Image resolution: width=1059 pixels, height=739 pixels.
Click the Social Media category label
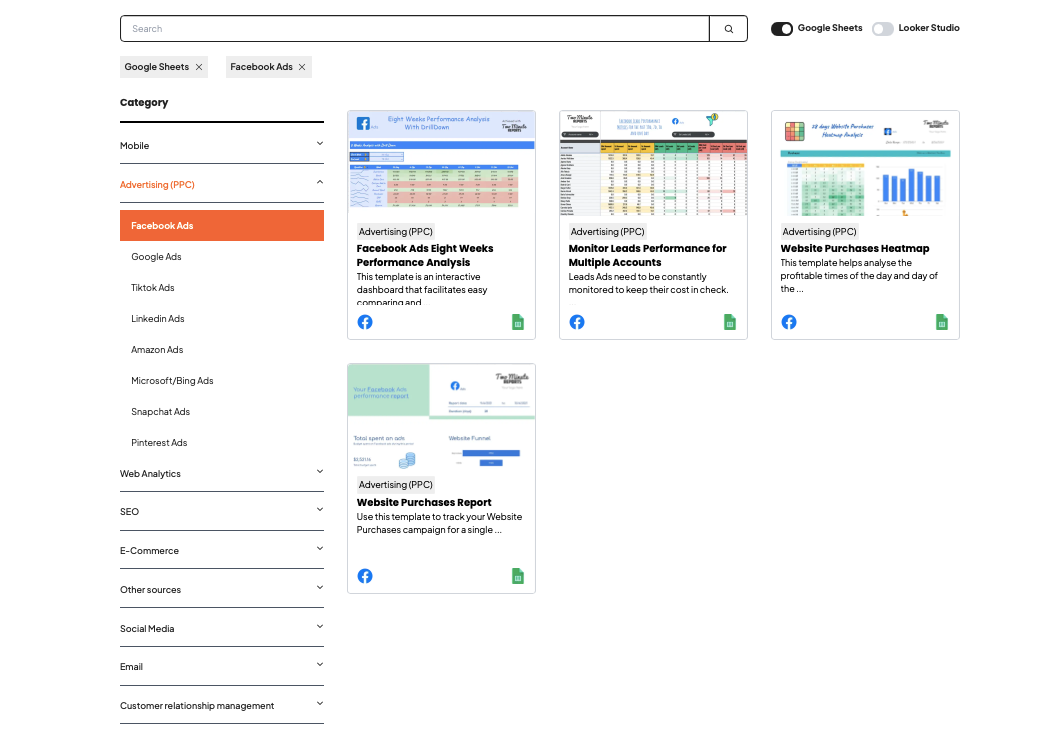147,628
